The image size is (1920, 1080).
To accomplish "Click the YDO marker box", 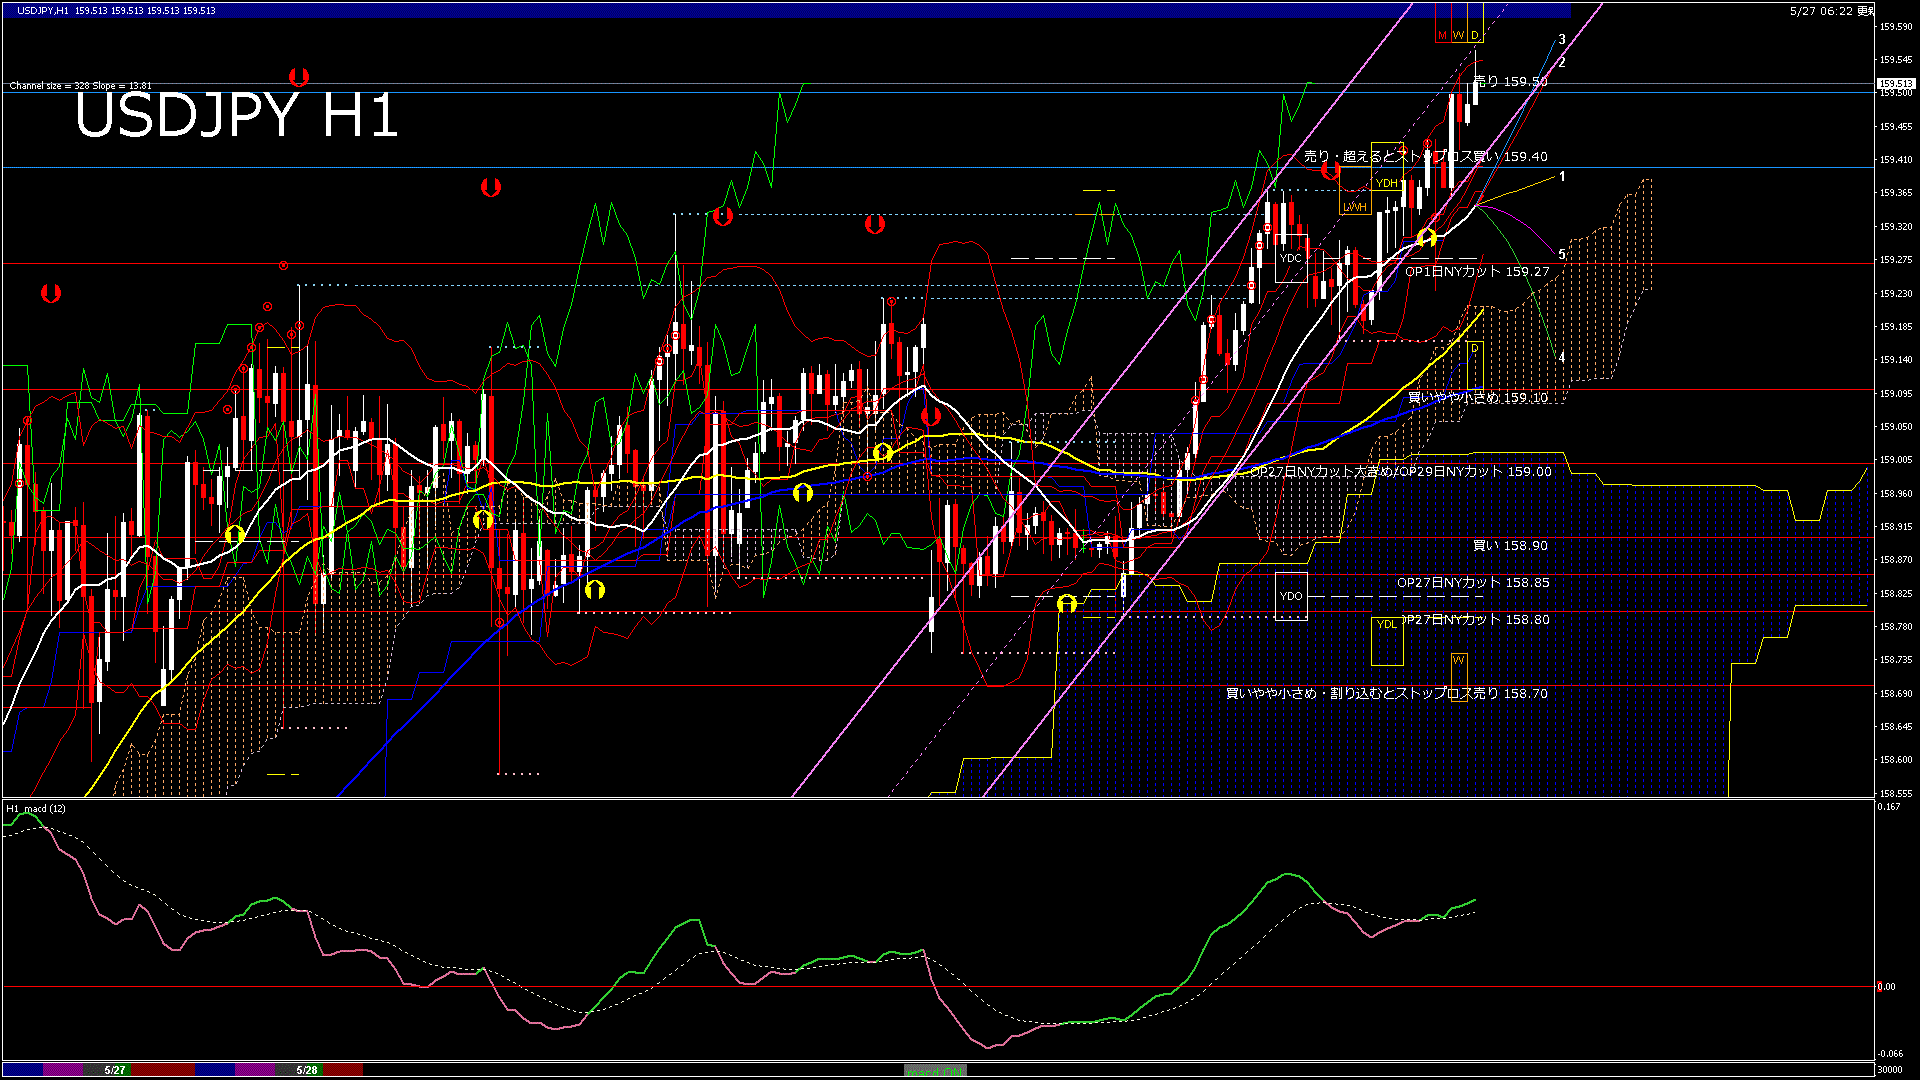I will pos(1291,596).
